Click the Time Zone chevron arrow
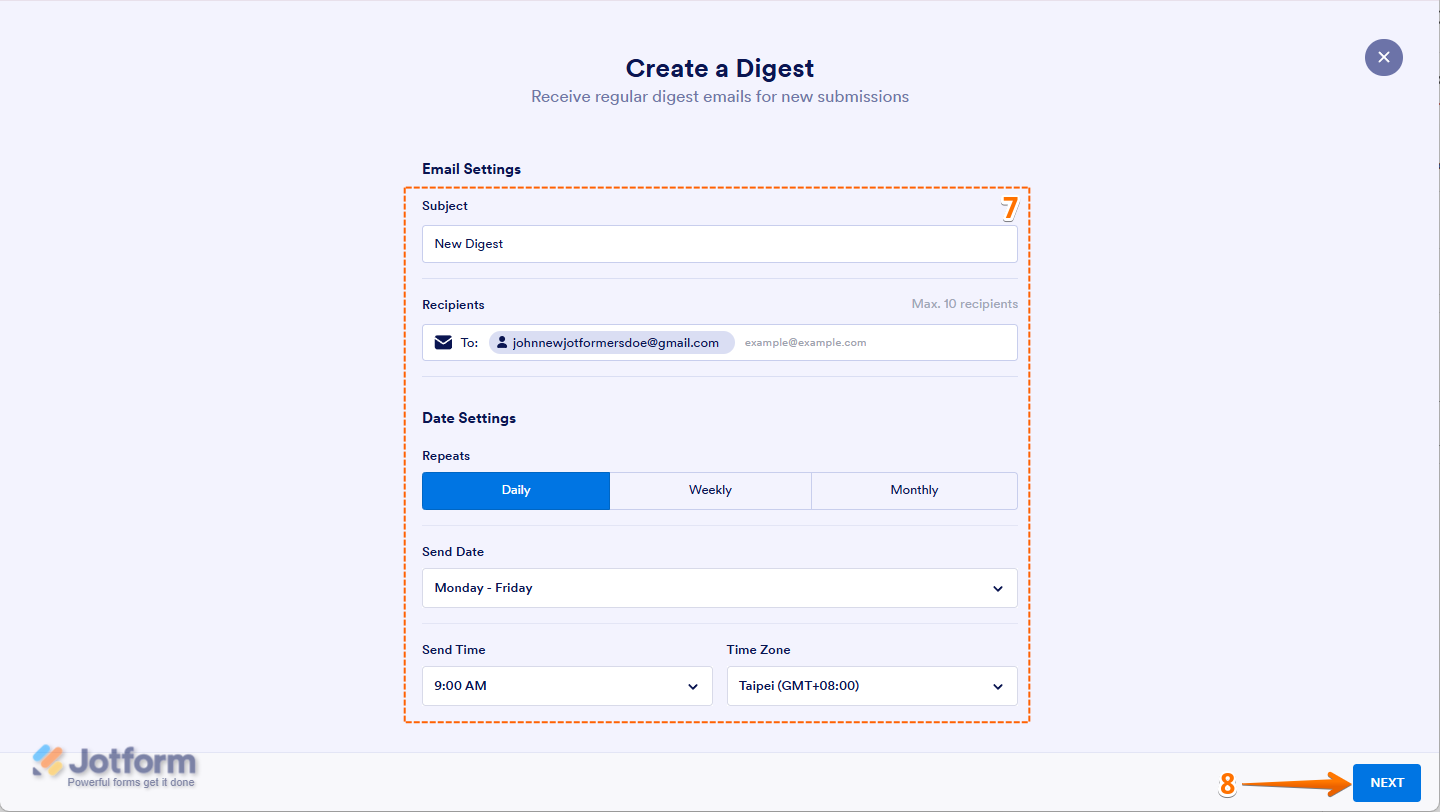Viewport: 1440px width, 812px height. point(997,686)
